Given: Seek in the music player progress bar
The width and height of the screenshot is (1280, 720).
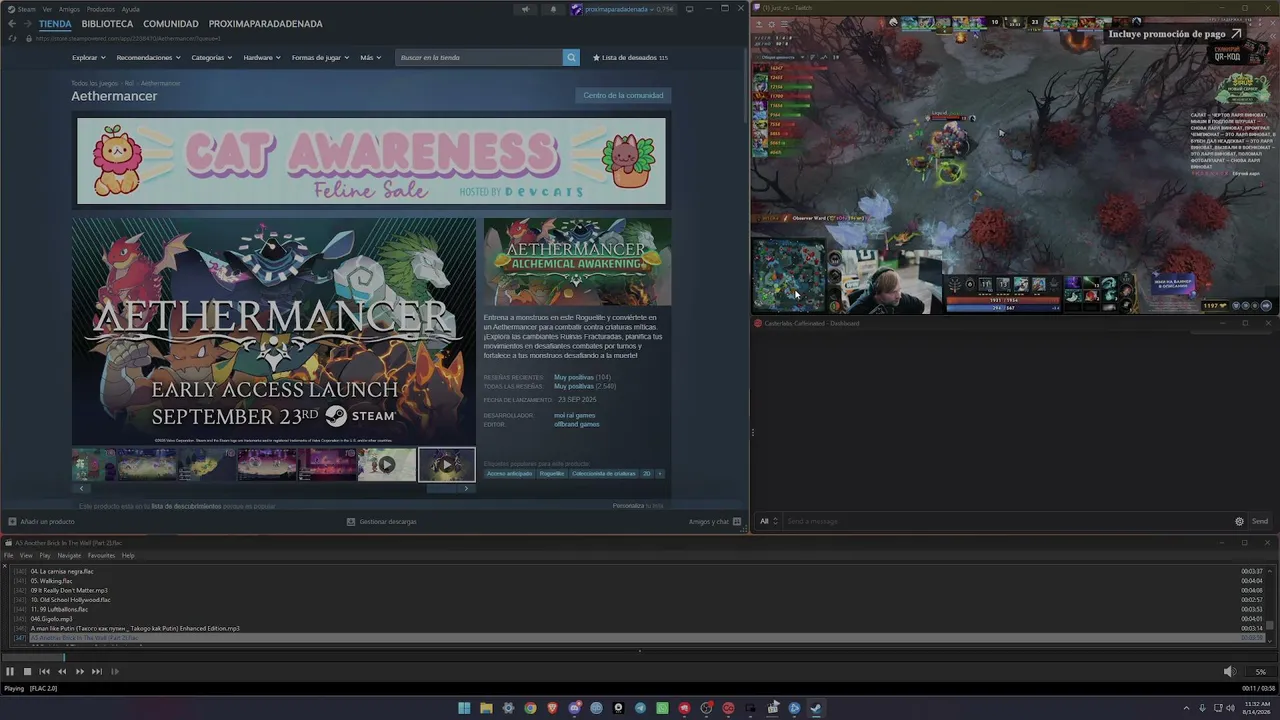Looking at the screenshot, I should (x=640, y=657).
